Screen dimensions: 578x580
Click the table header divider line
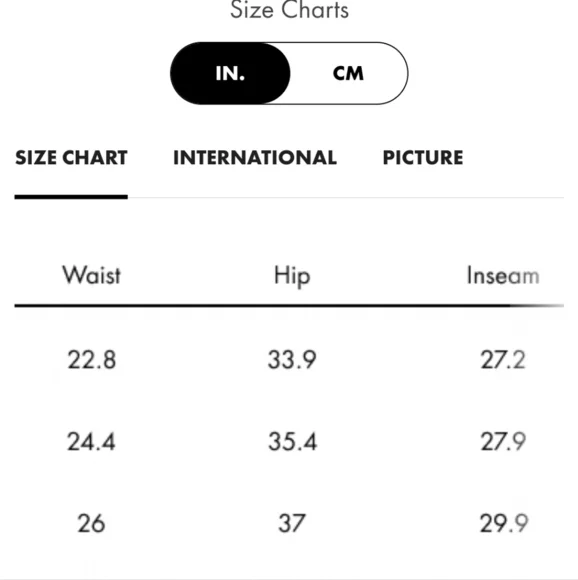point(289,306)
